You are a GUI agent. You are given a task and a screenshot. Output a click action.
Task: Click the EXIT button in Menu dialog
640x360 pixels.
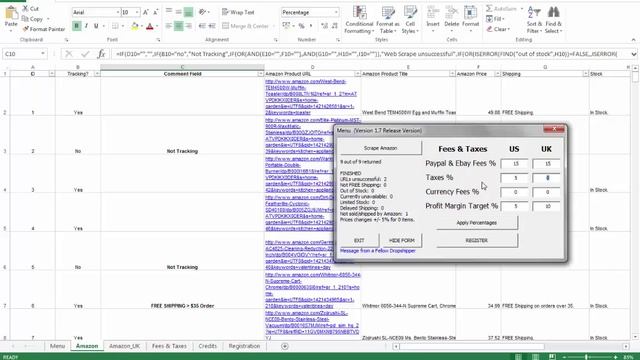359,240
